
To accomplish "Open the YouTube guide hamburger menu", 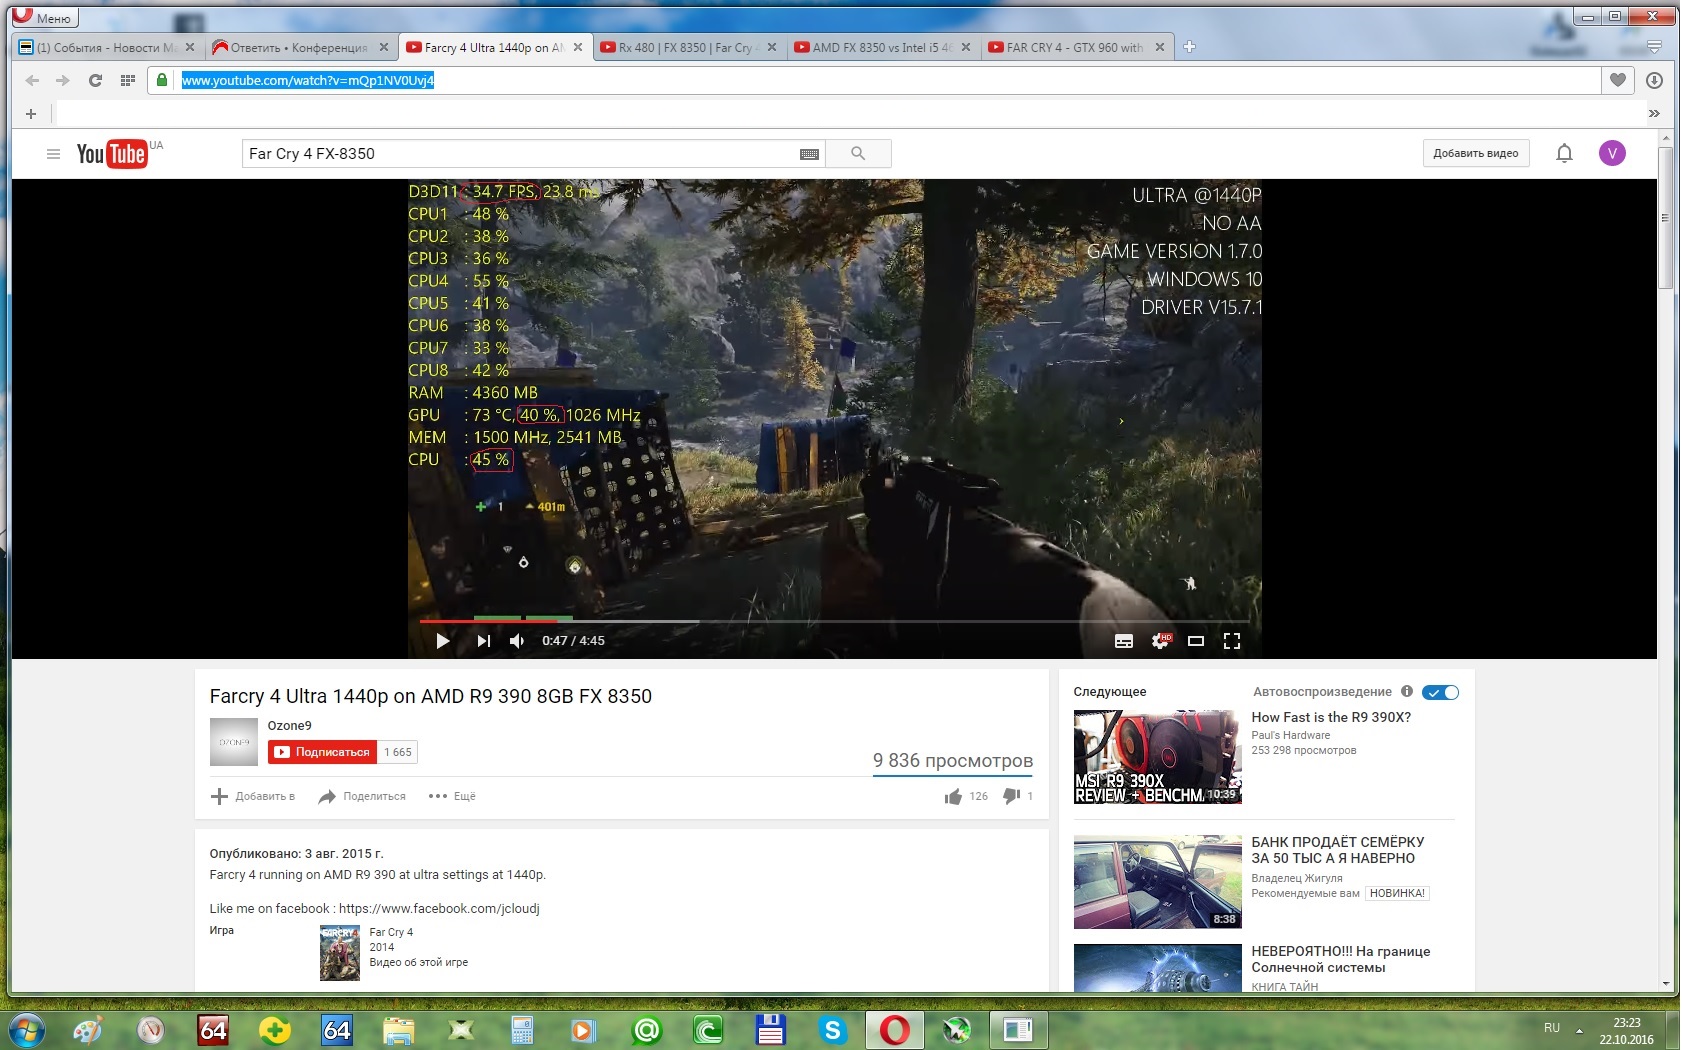I will pyautogui.click(x=54, y=153).
